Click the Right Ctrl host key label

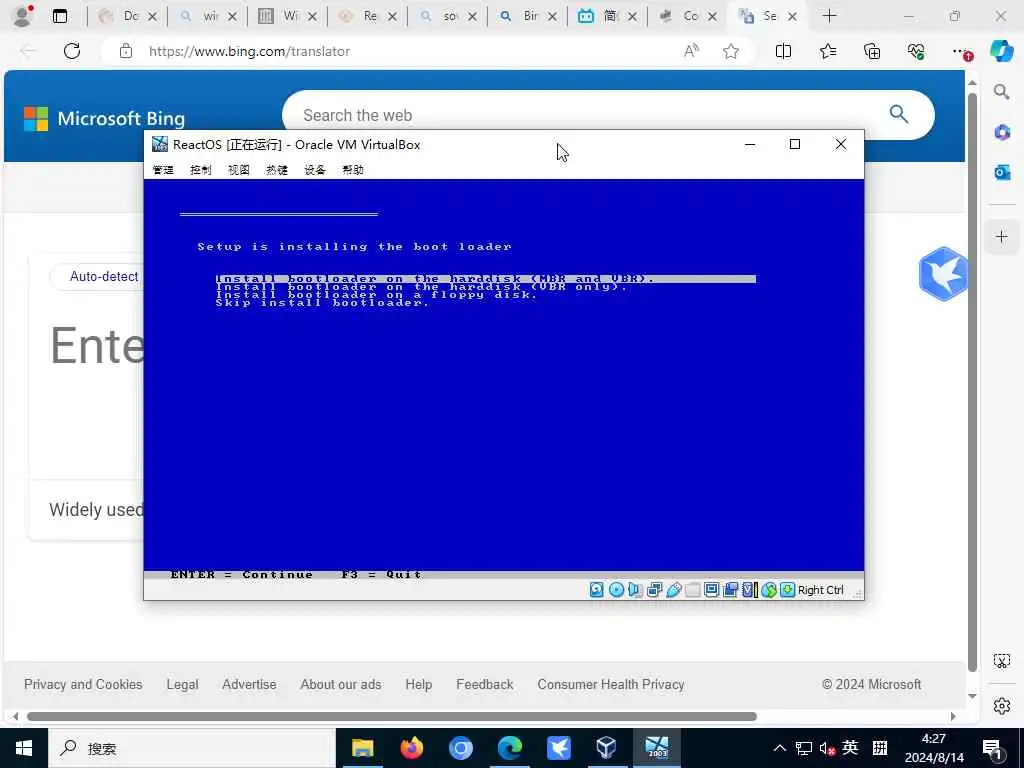(821, 590)
